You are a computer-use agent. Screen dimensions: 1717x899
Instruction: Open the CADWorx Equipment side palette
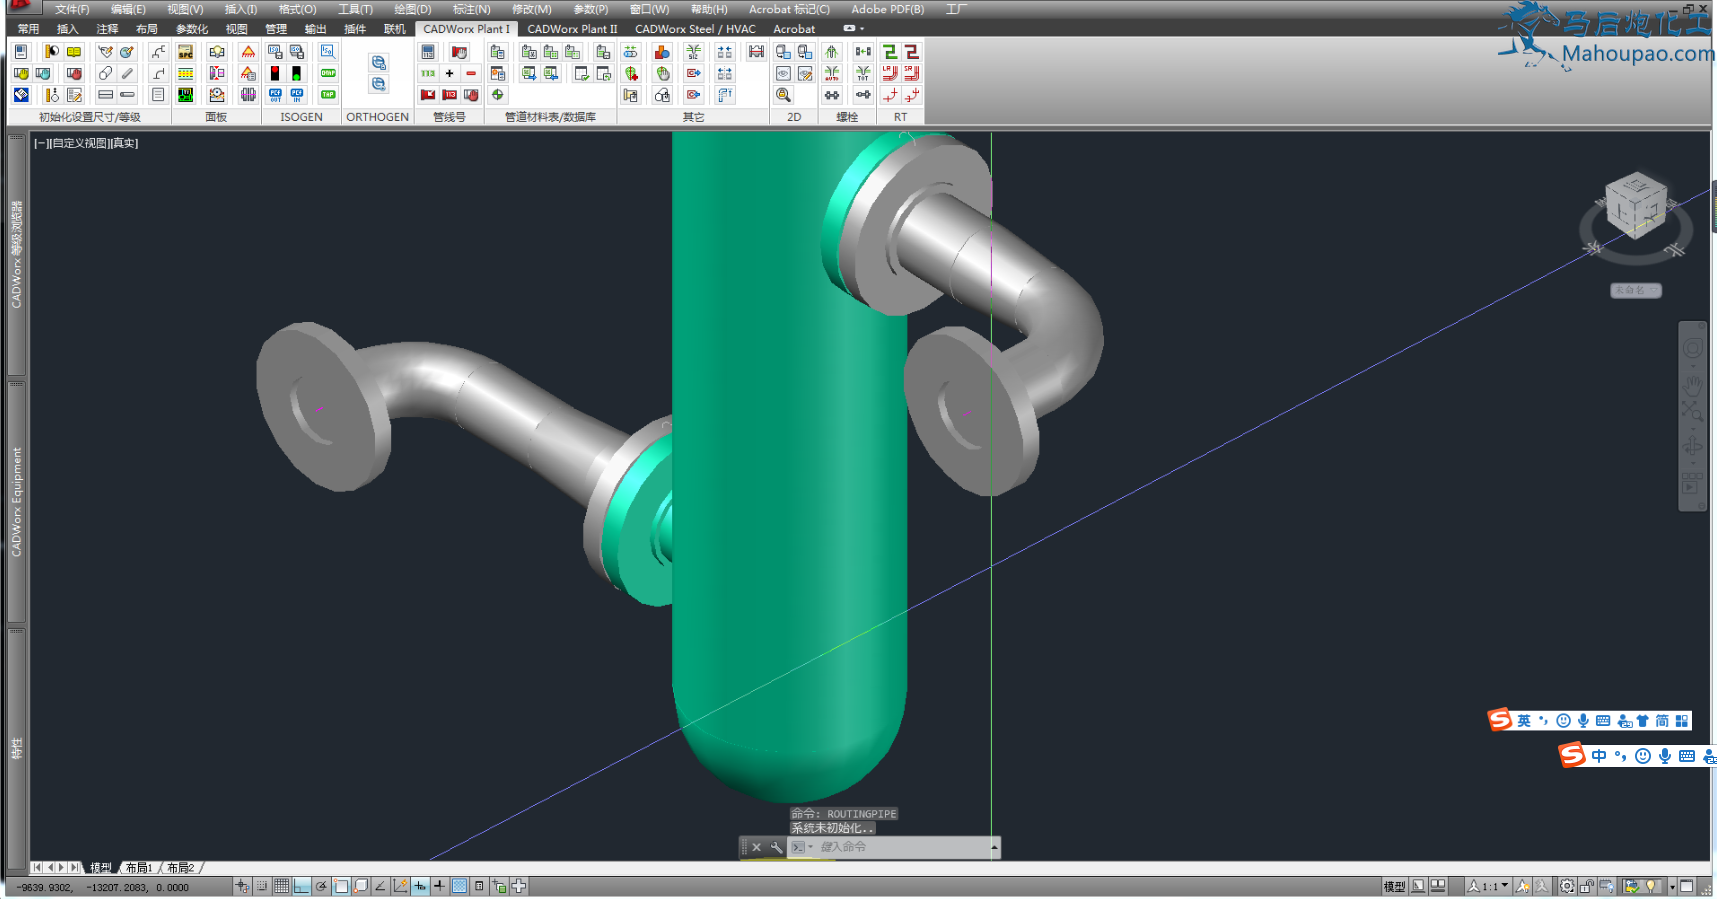pos(16,502)
